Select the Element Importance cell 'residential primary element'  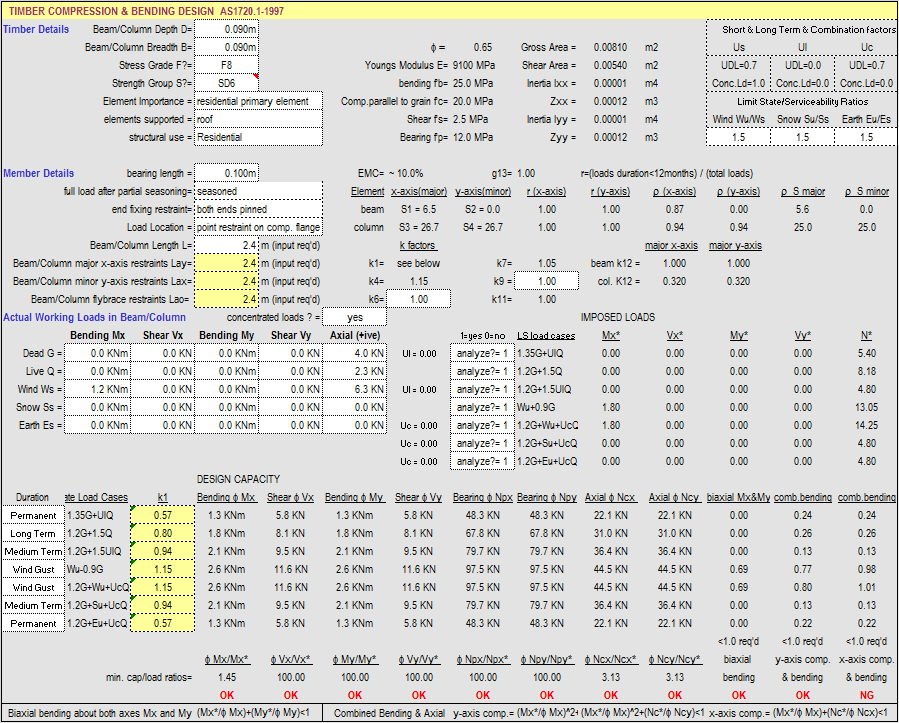coord(259,101)
